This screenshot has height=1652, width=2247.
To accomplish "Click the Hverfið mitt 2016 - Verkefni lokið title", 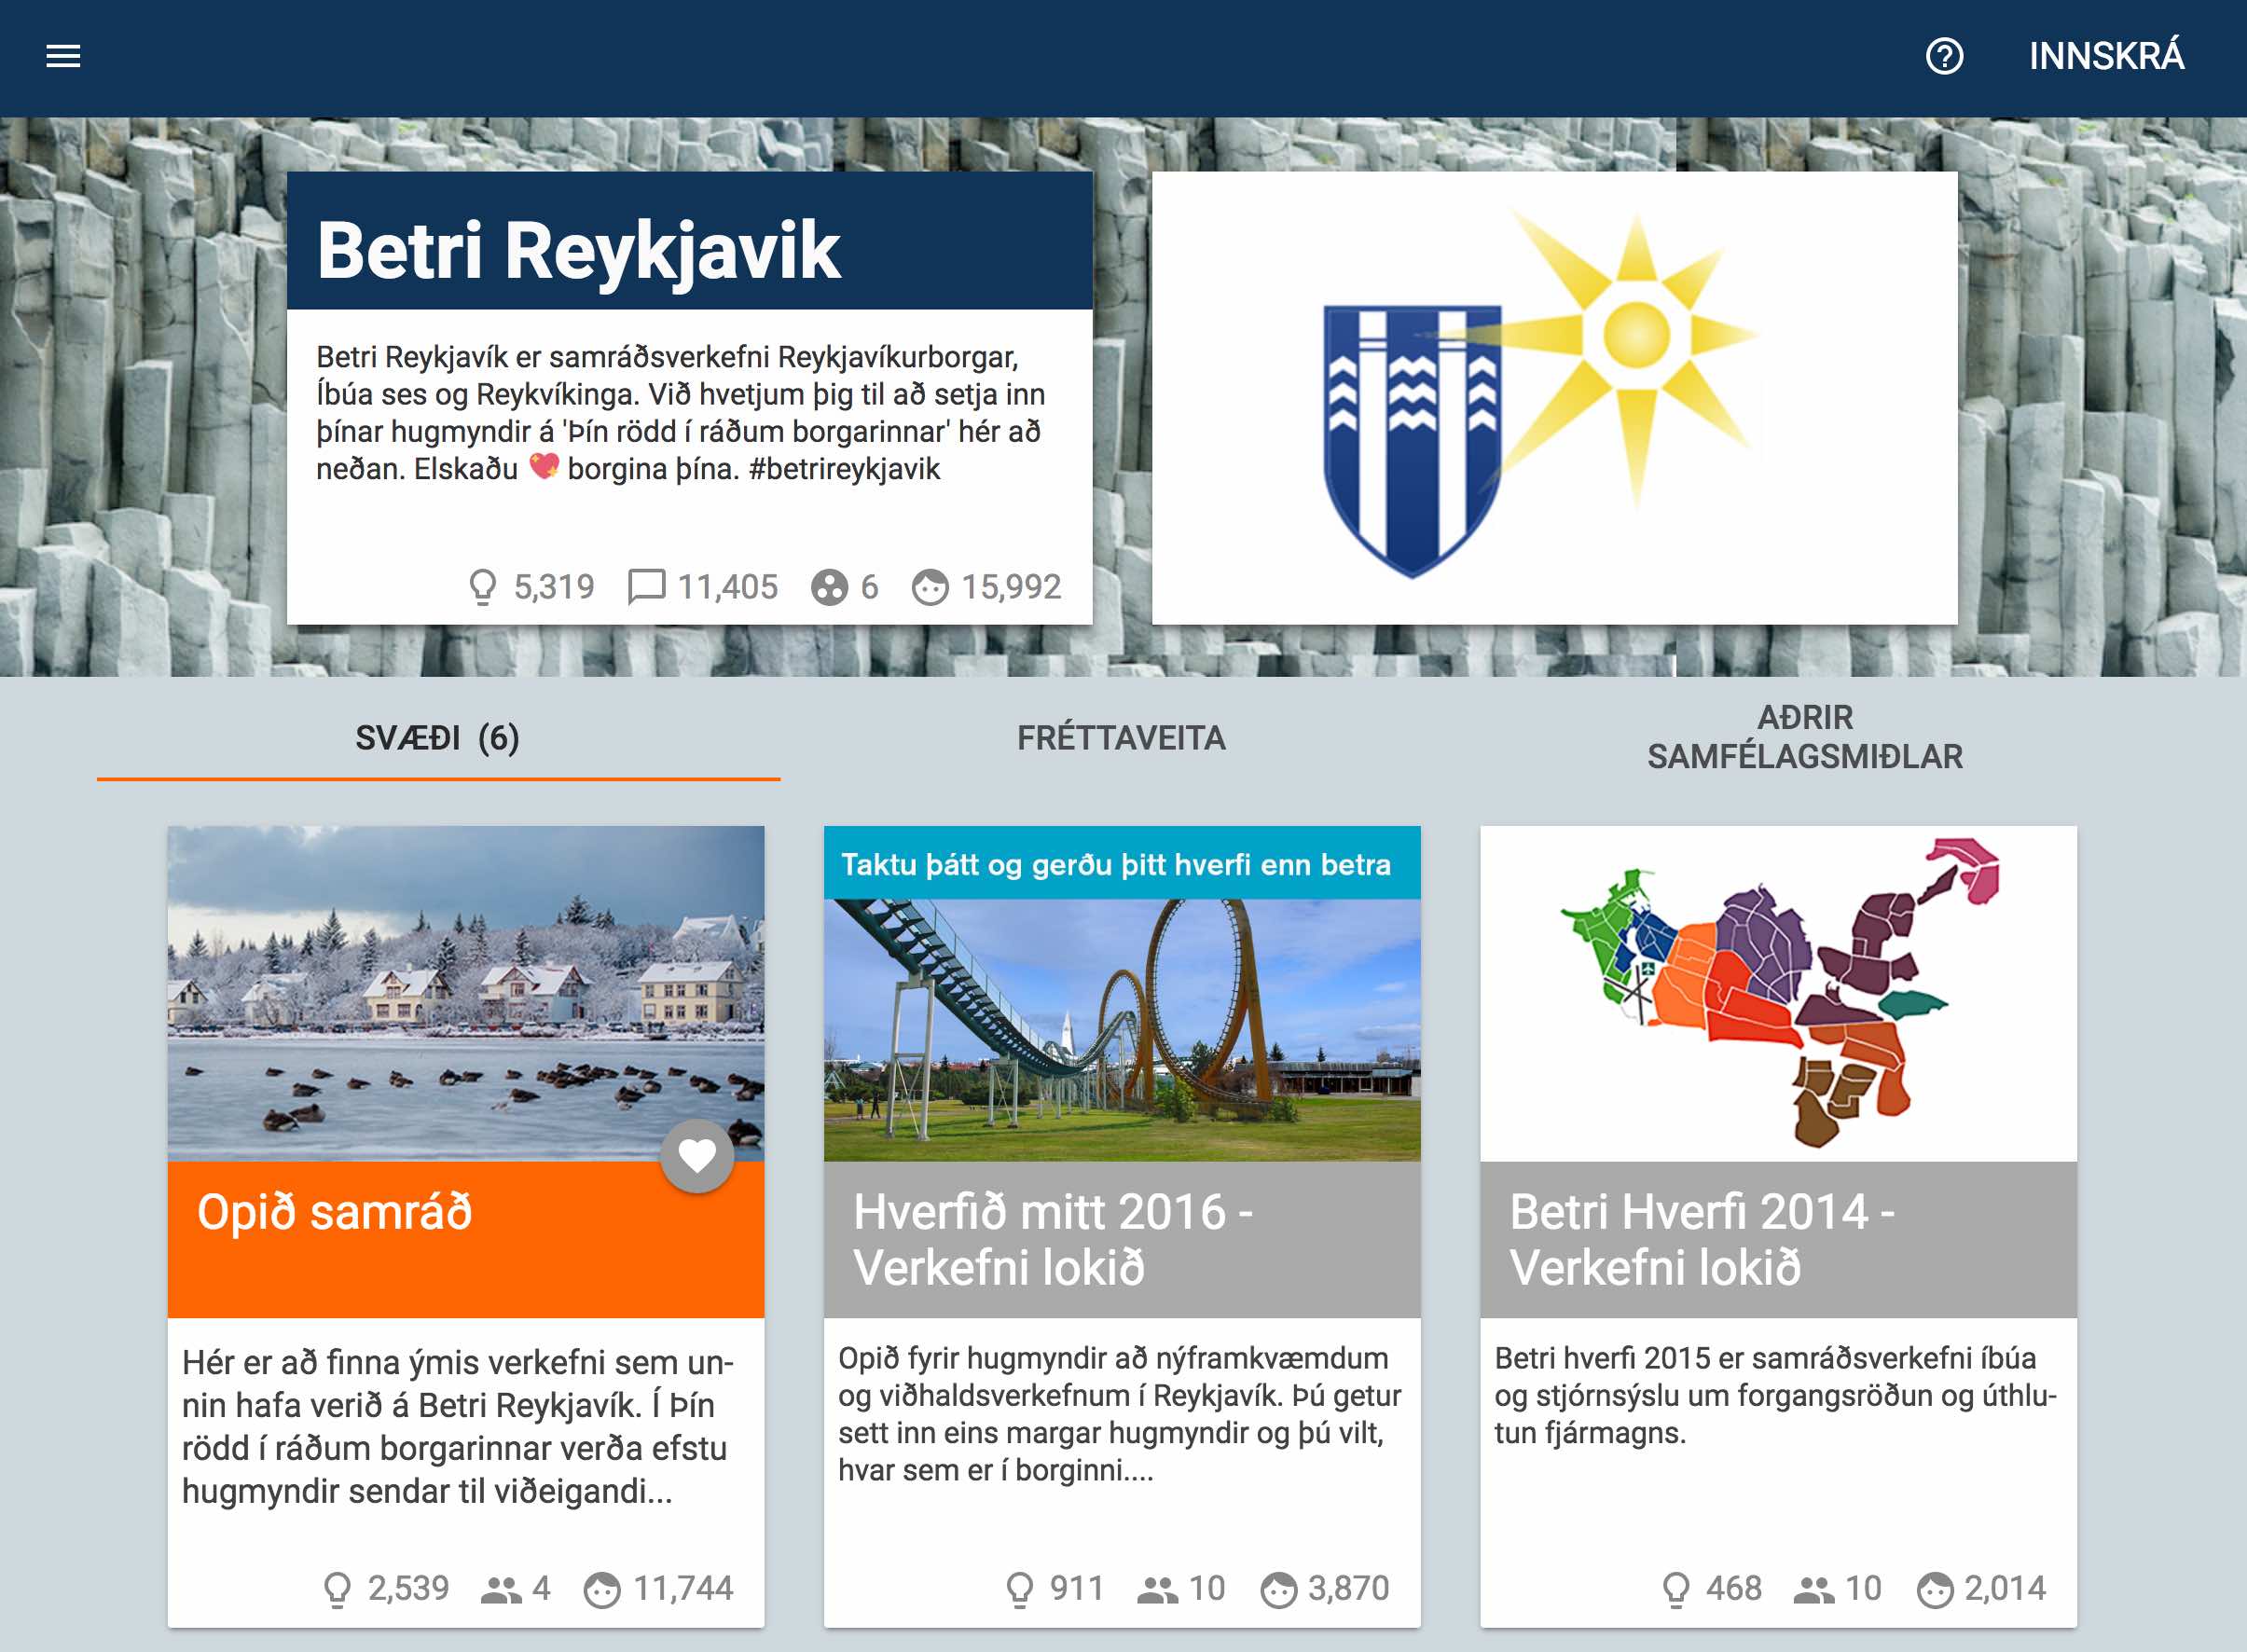I will click(x=1052, y=1239).
